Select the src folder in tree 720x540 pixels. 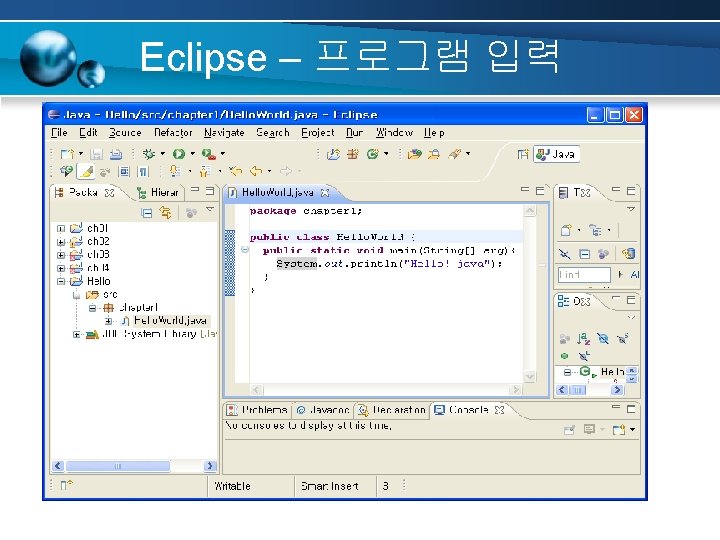111,294
